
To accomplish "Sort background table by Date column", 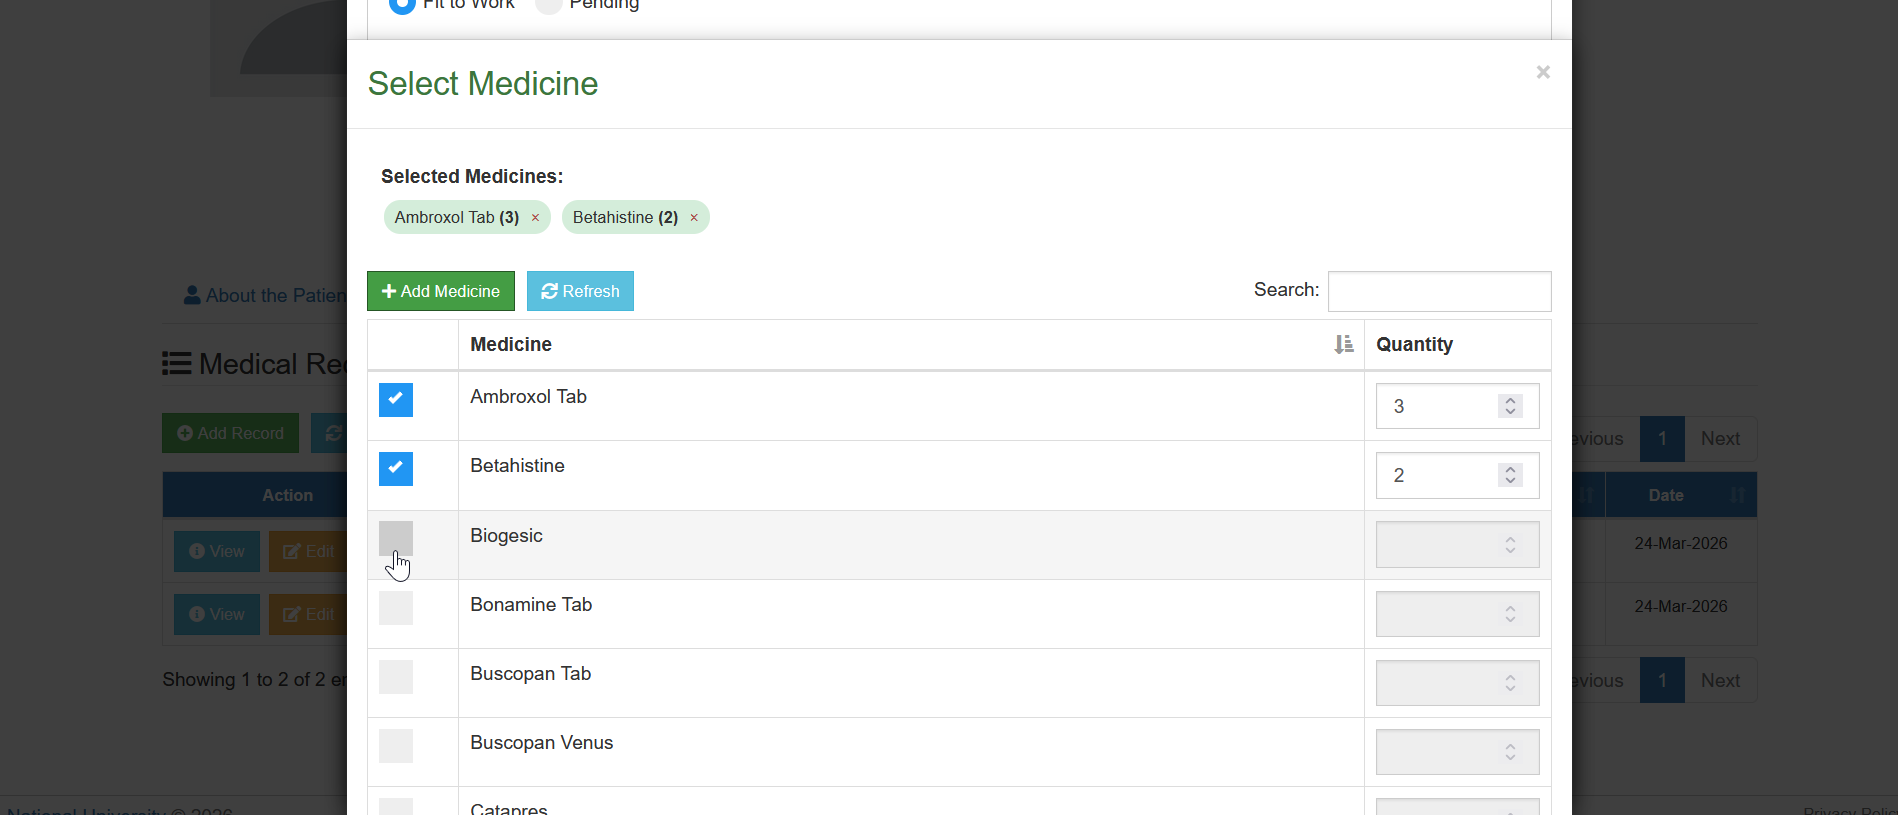I will coord(1681,495).
